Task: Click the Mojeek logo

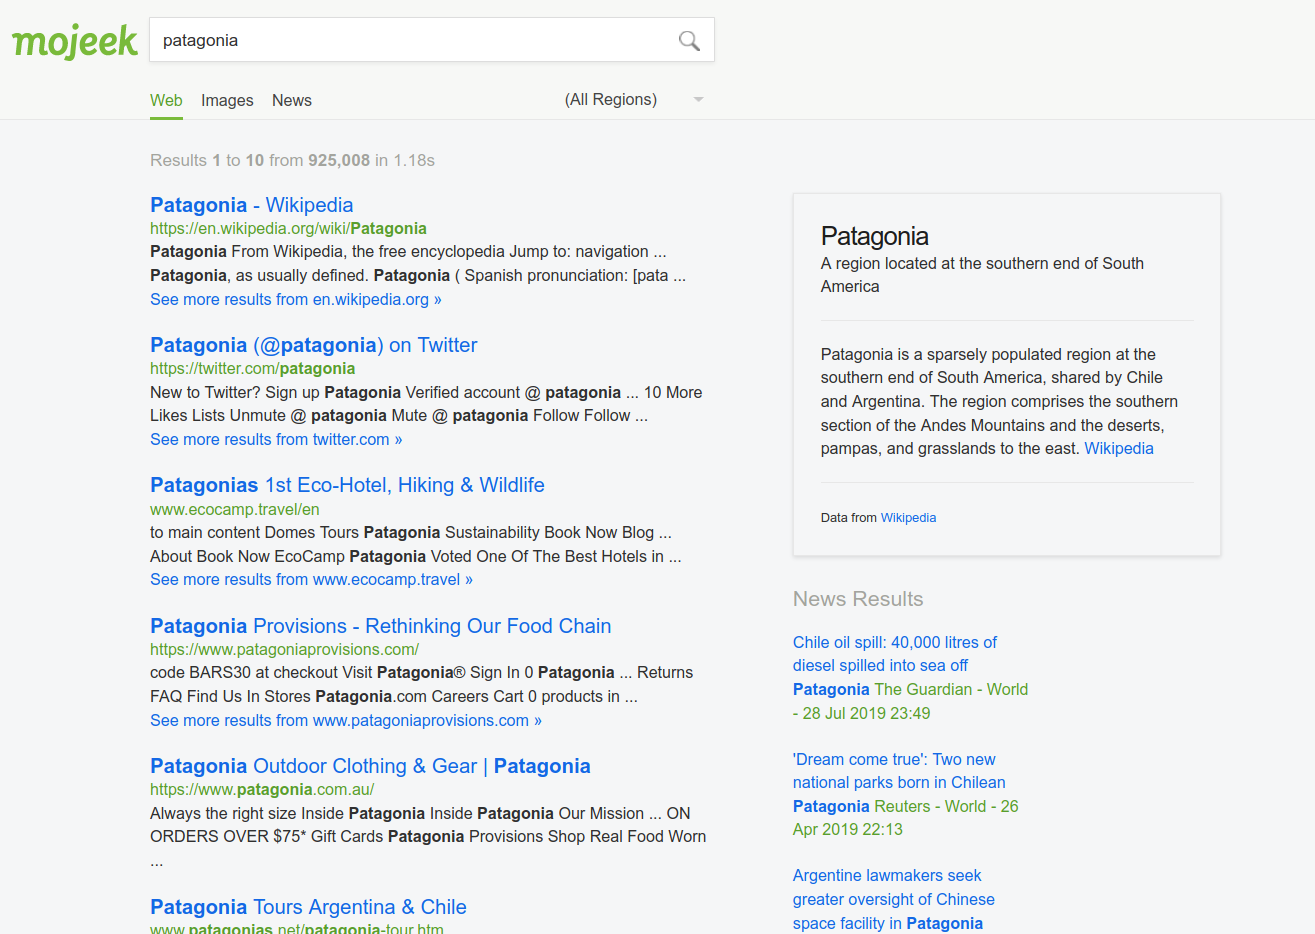Action: tap(75, 41)
